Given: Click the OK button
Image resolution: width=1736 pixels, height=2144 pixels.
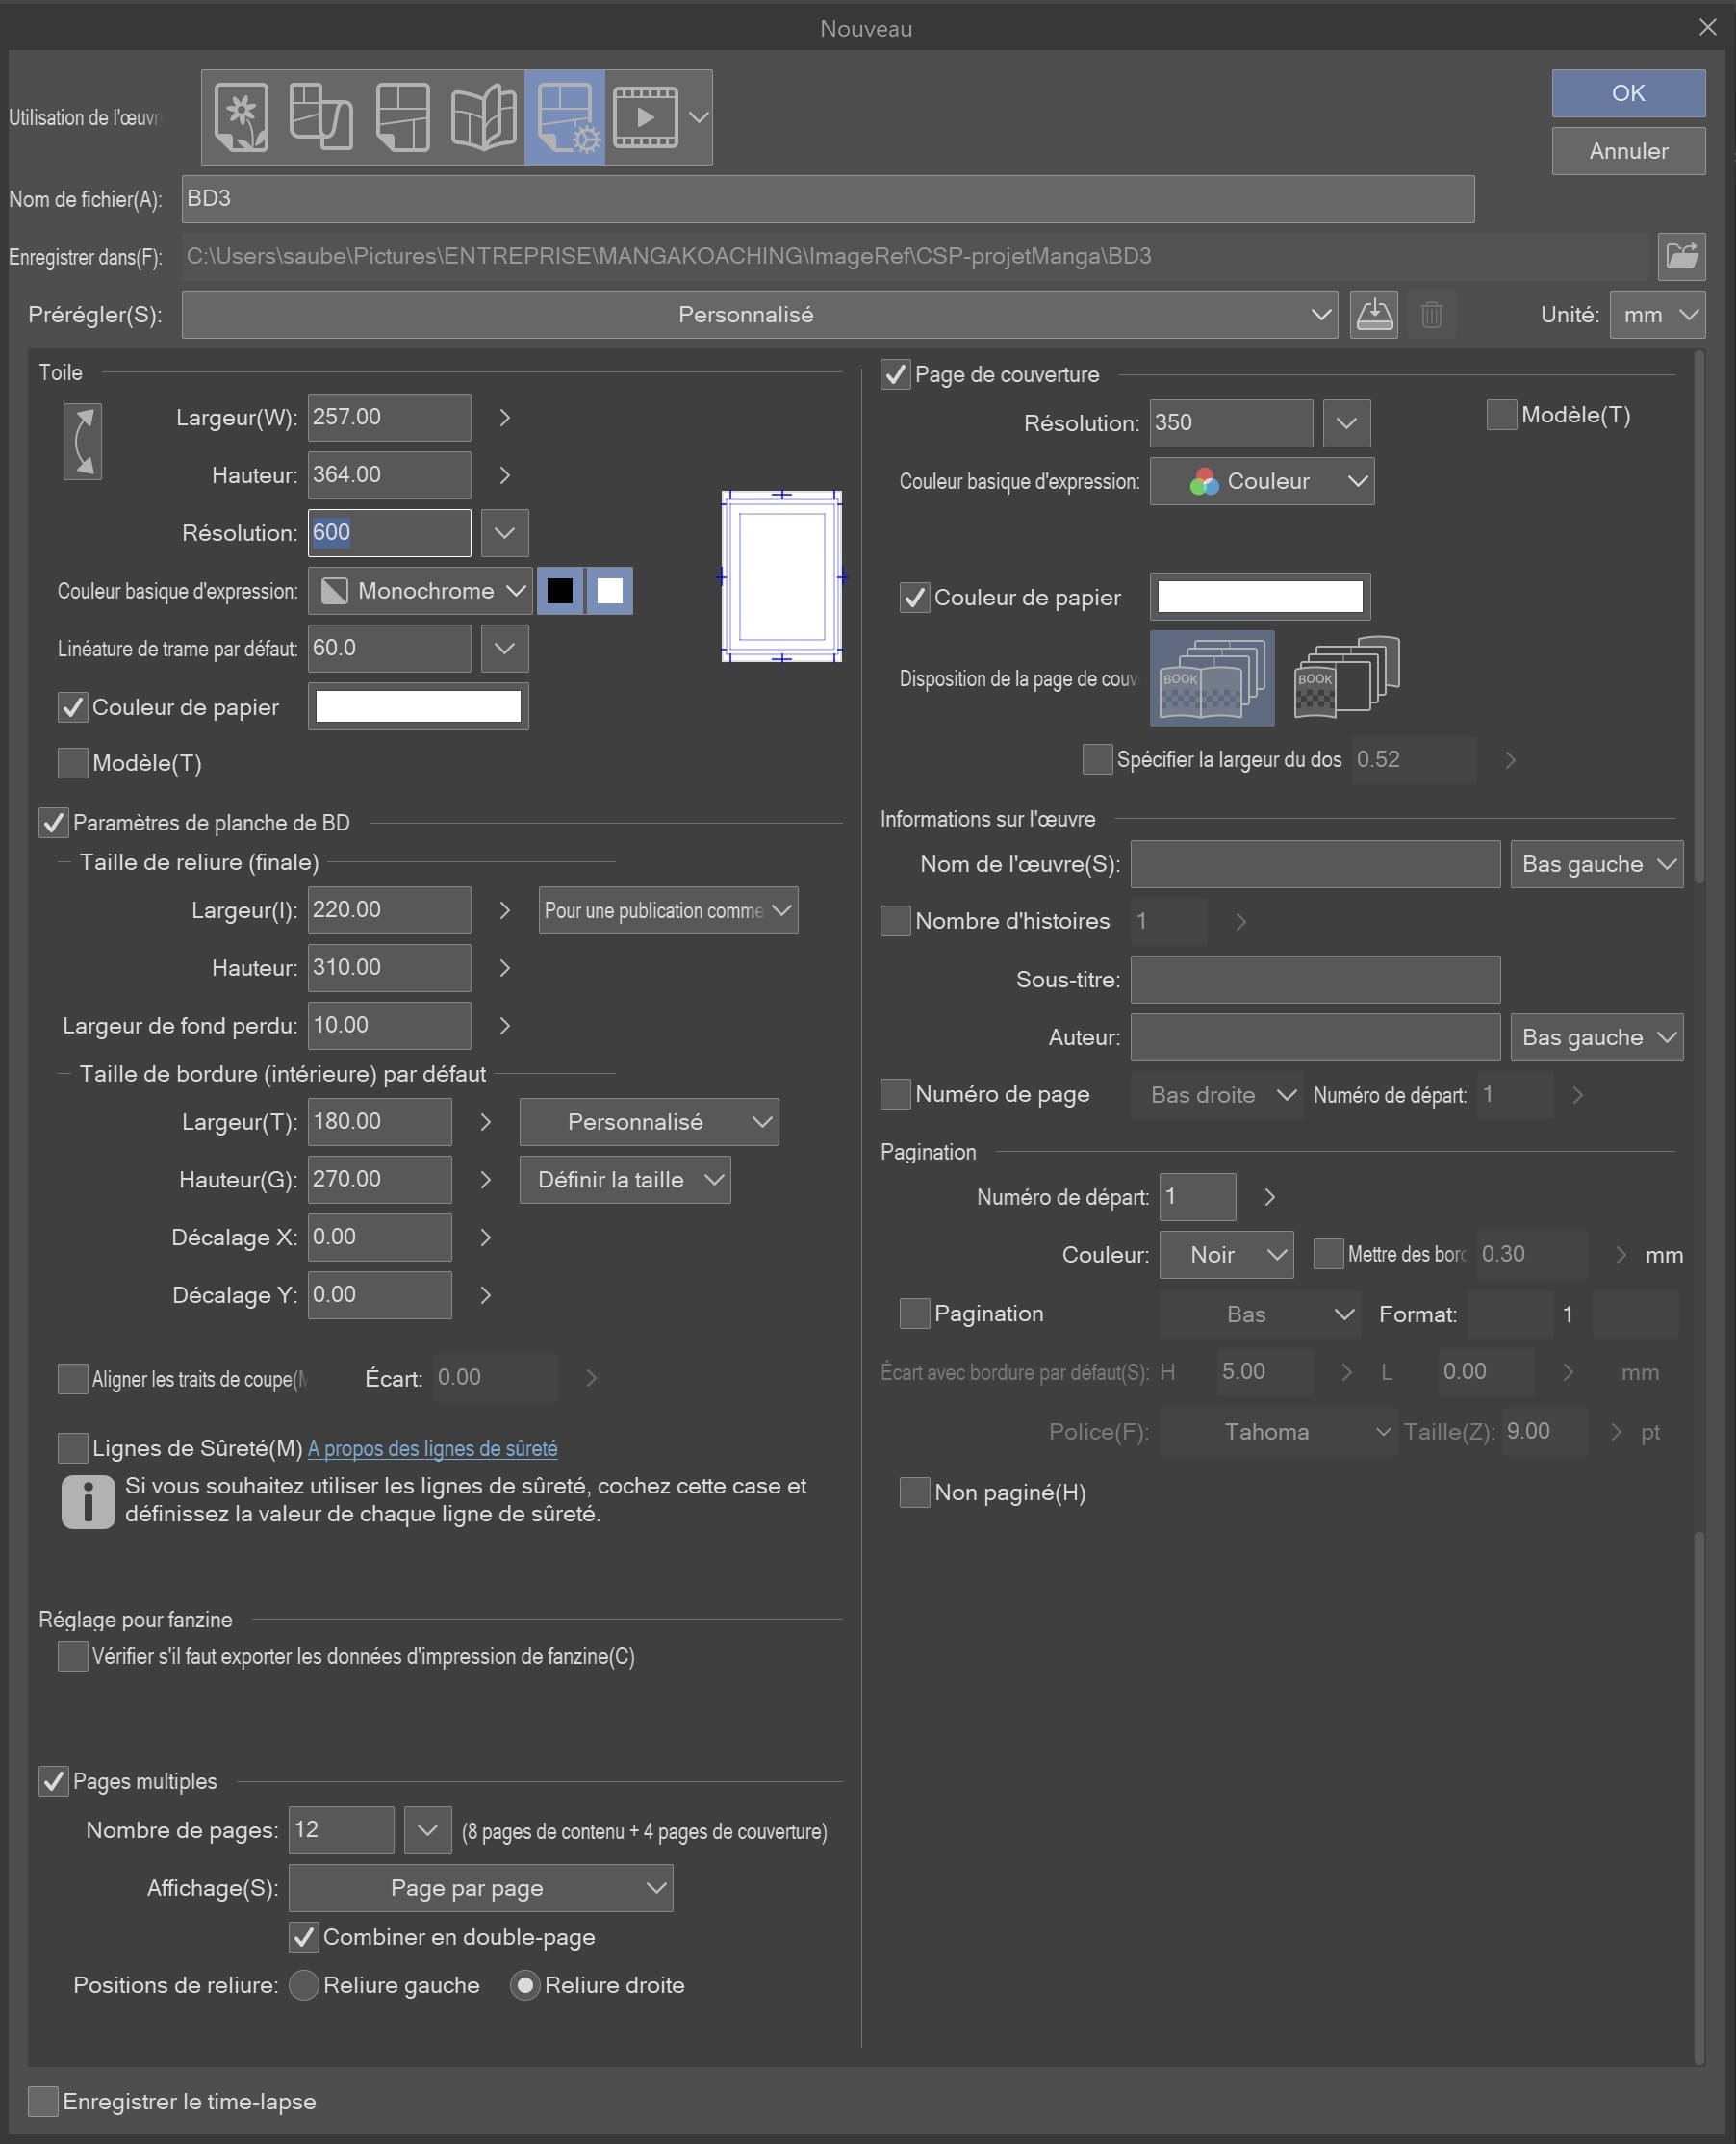Looking at the screenshot, I should pos(1628,93).
